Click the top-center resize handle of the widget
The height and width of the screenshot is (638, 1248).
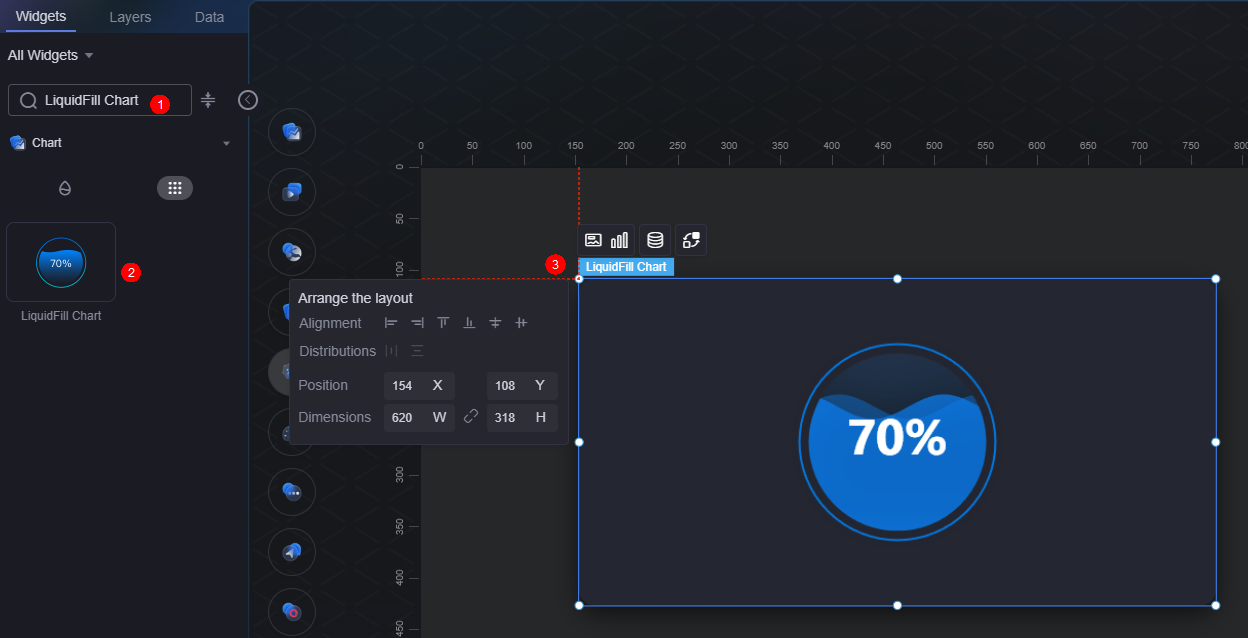click(897, 279)
